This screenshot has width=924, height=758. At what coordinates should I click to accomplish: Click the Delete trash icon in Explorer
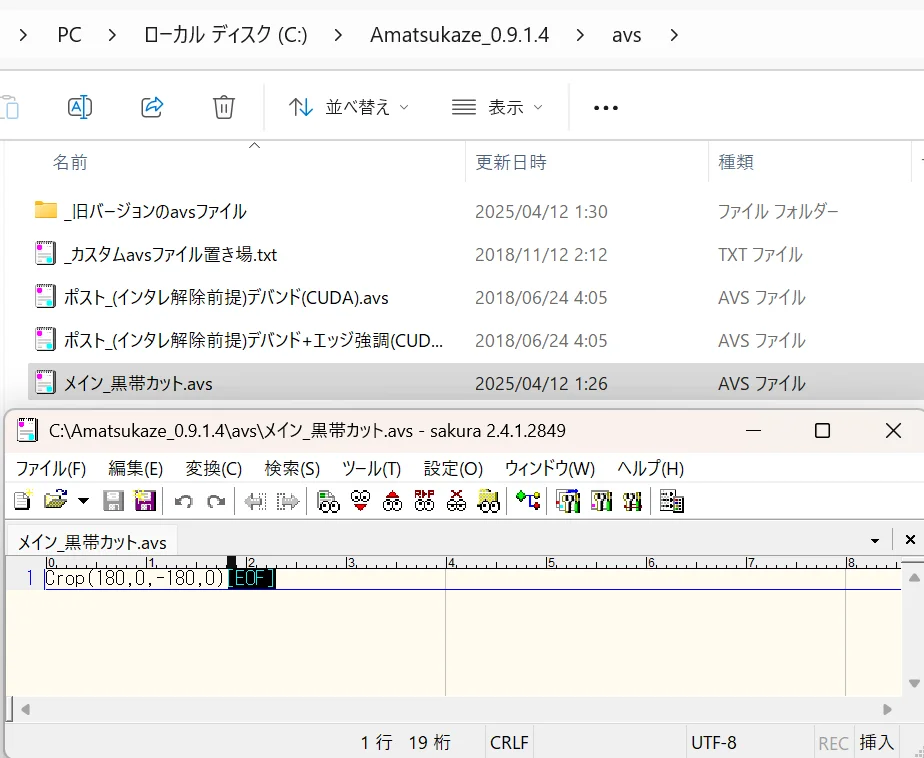pos(224,107)
